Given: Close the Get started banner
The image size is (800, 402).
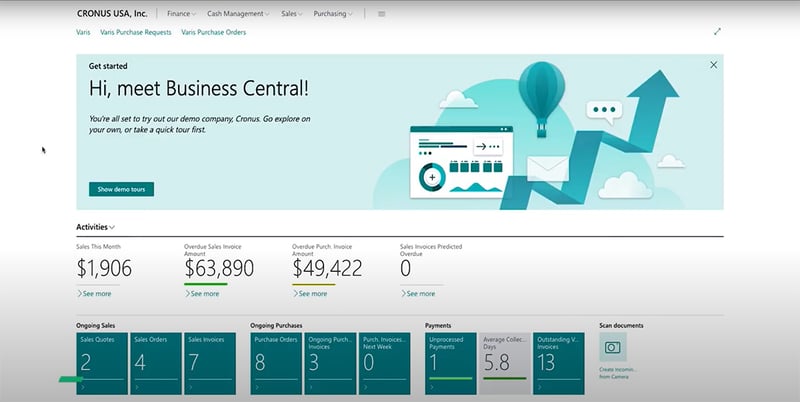Looking at the screenshot, I should [x=713, y=65].
